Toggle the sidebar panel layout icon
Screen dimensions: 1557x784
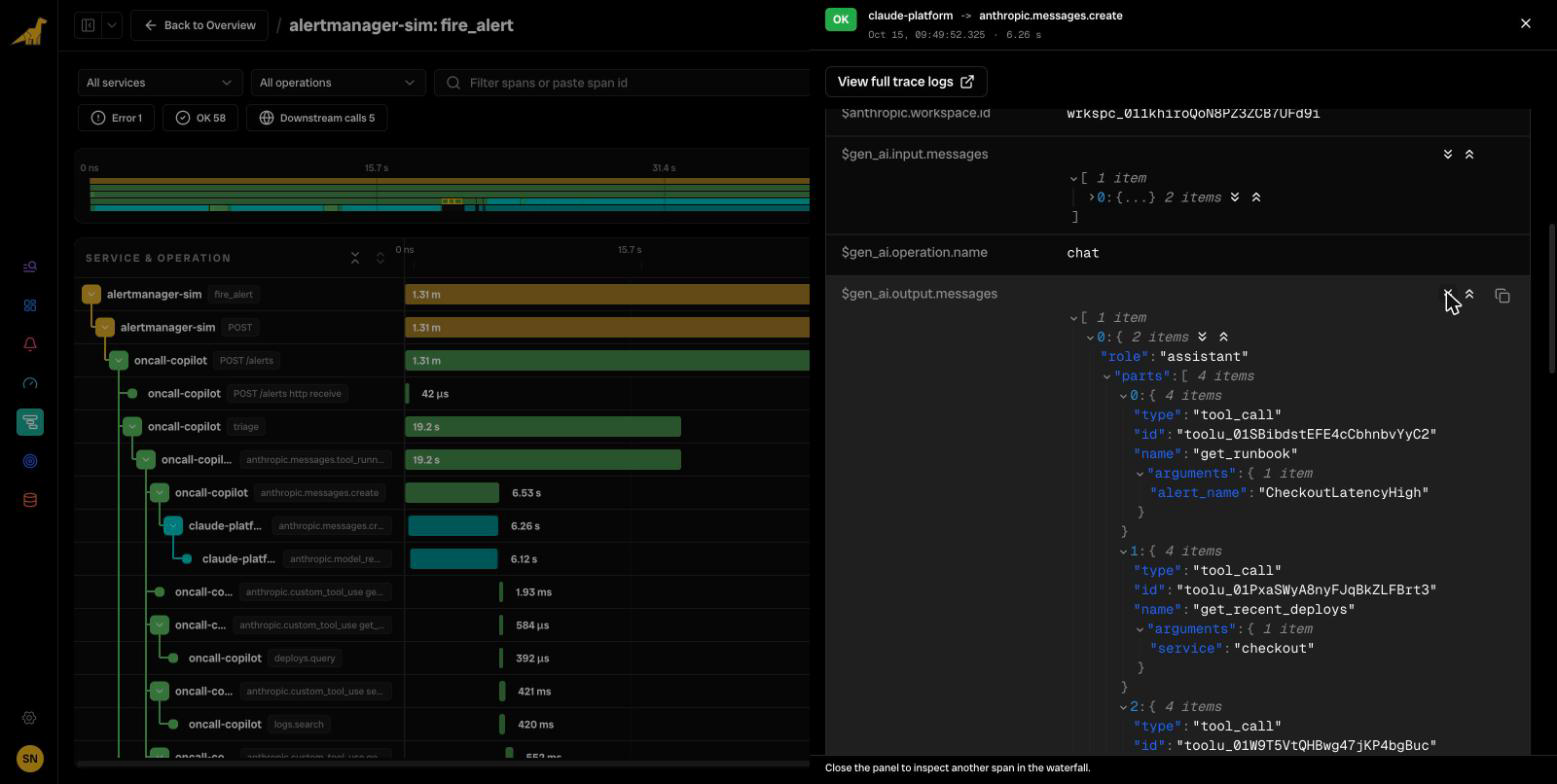(x=88, y=25)
